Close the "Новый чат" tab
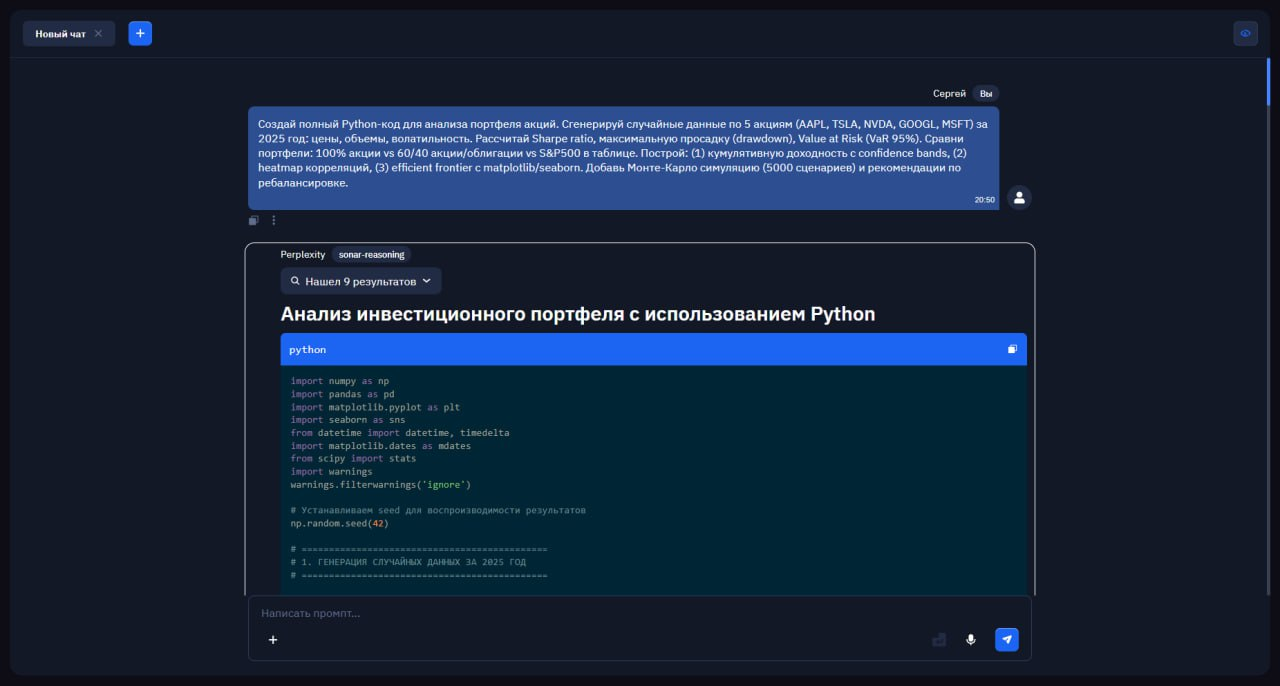Screen dimensions: 1280x686 [98, 33]
